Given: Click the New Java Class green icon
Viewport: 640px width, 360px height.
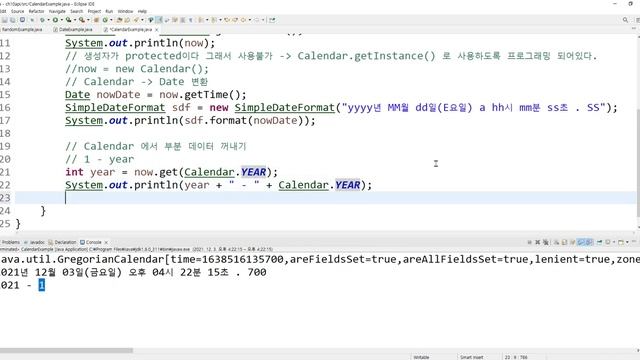Looking at the screenshot, I should [x=105, y=20].
